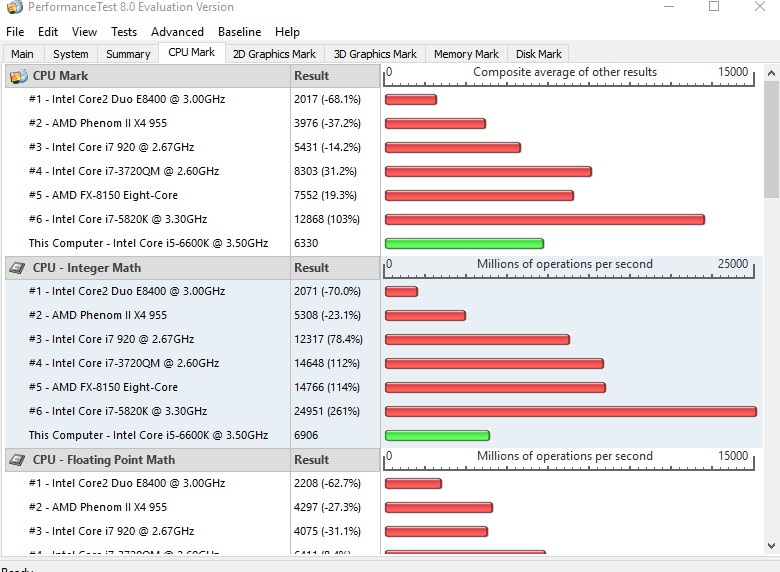Viewport: 780px width, 572px height.
Task: Open the Baseline menu
Action: [239, 32]
